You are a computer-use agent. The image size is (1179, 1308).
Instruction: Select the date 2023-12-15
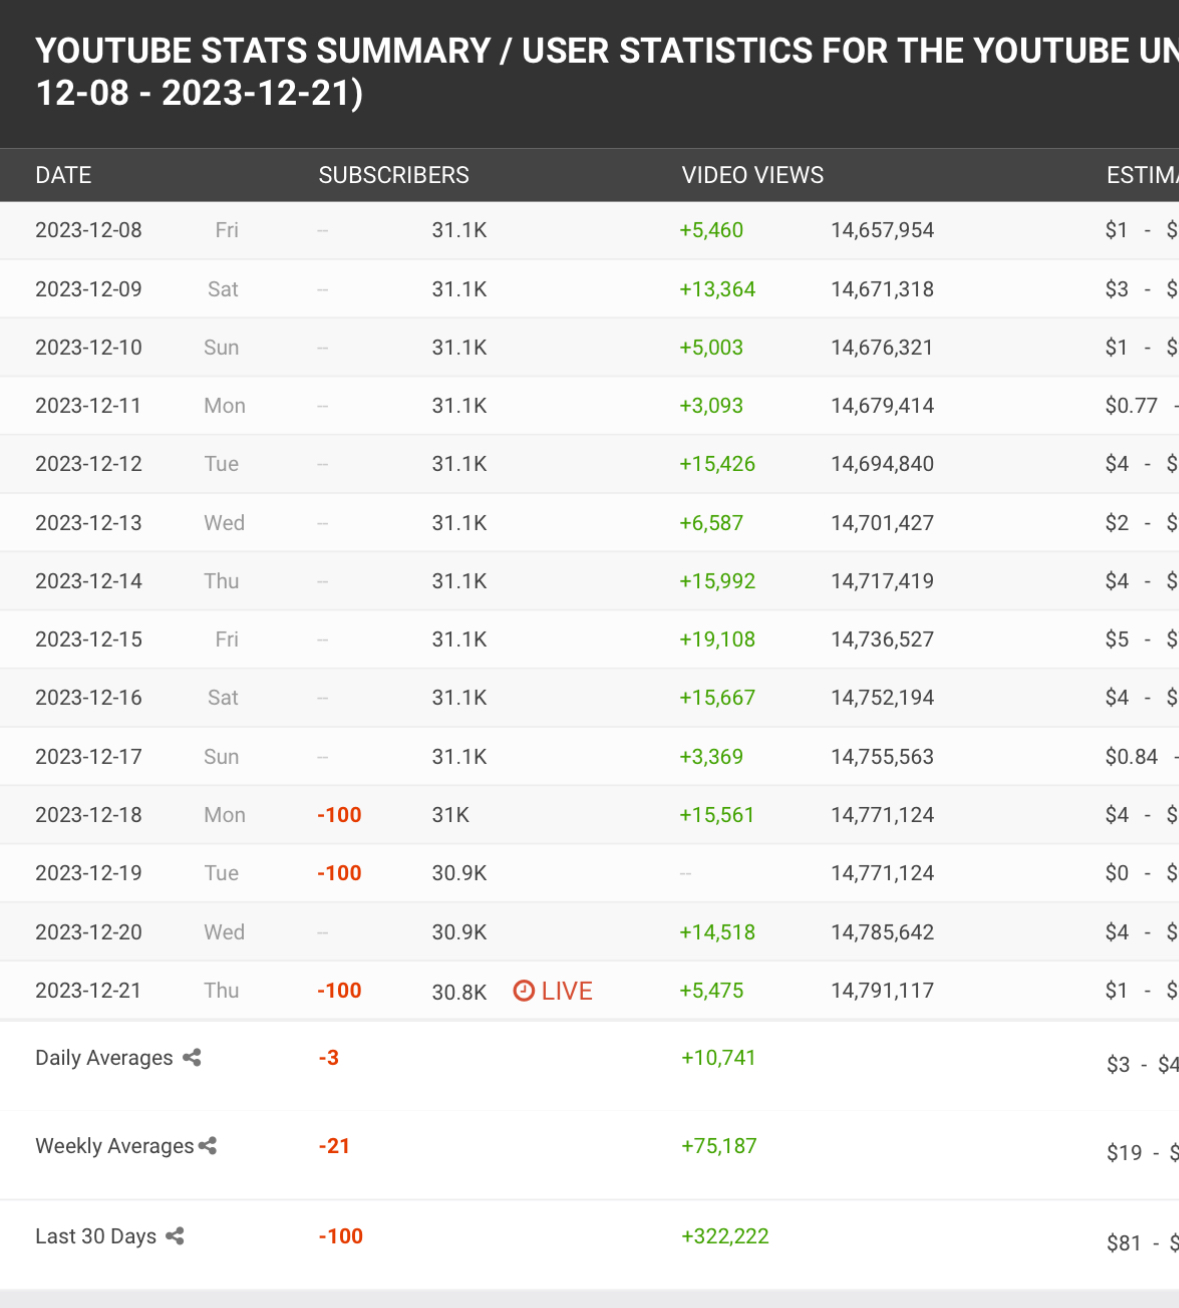pos(89,639)
